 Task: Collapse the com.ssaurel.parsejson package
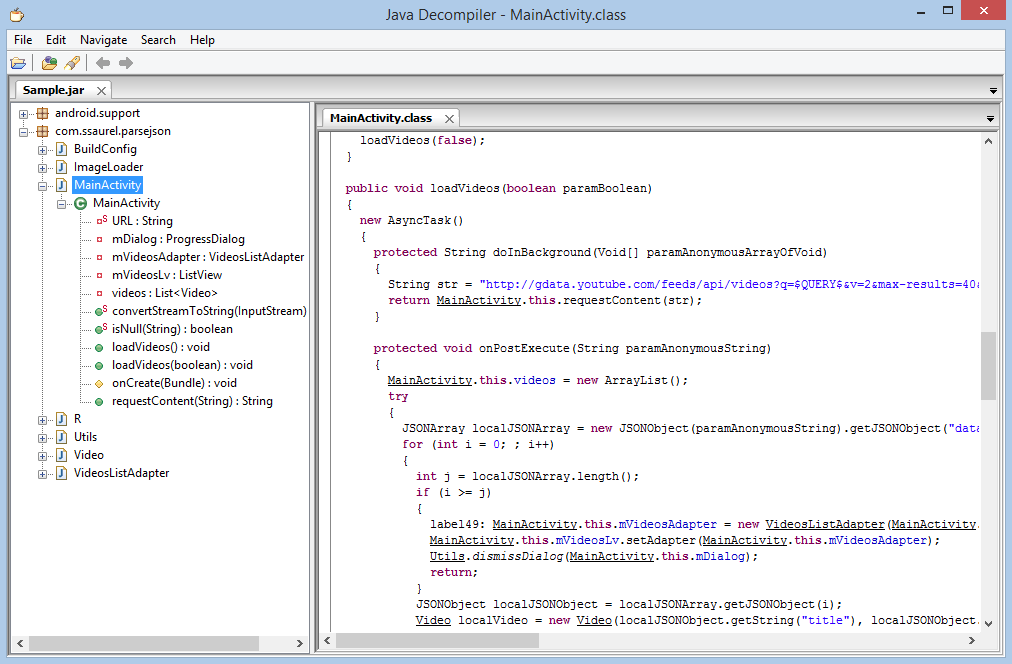coord(23,132)
